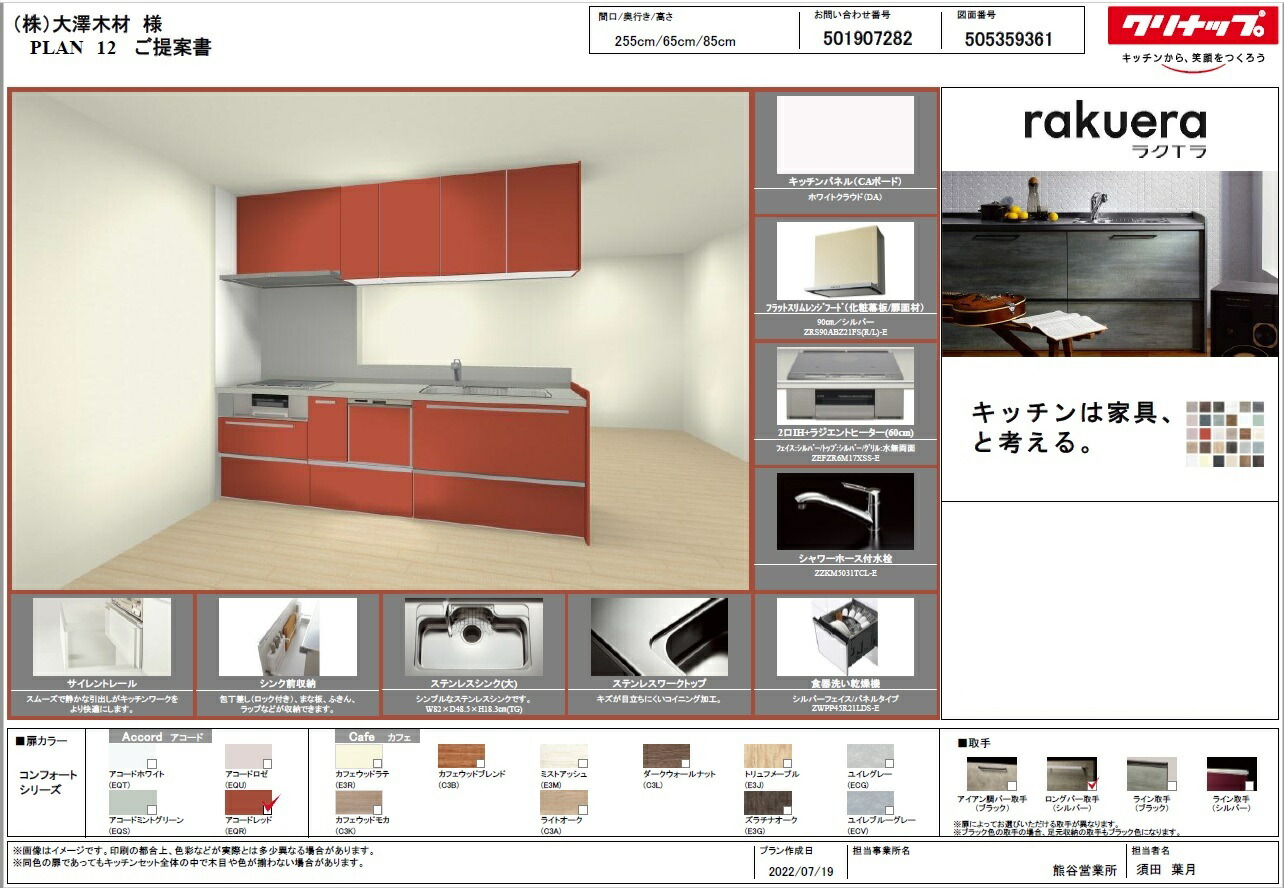Check the アコードロゼ (EQU) checkbox
The image size is (1284, 888).
266,763
